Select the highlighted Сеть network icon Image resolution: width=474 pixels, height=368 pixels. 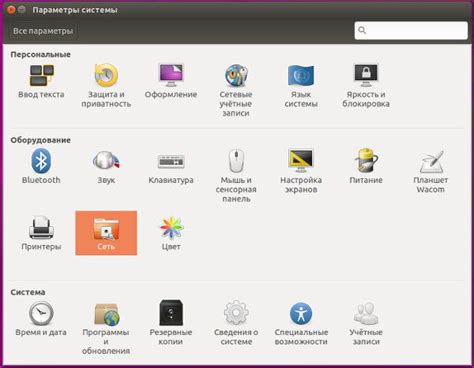coord(106,233)
